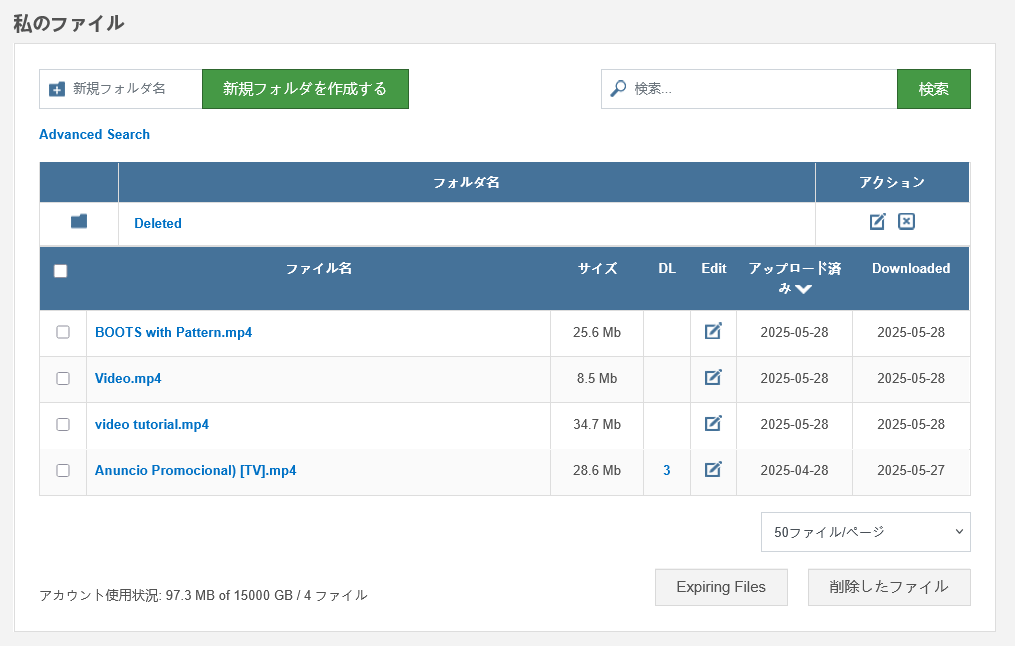The height and width of the screenshot is (646, 1015).
Task: Click the Edit column header
Action: tap(713, 268)
